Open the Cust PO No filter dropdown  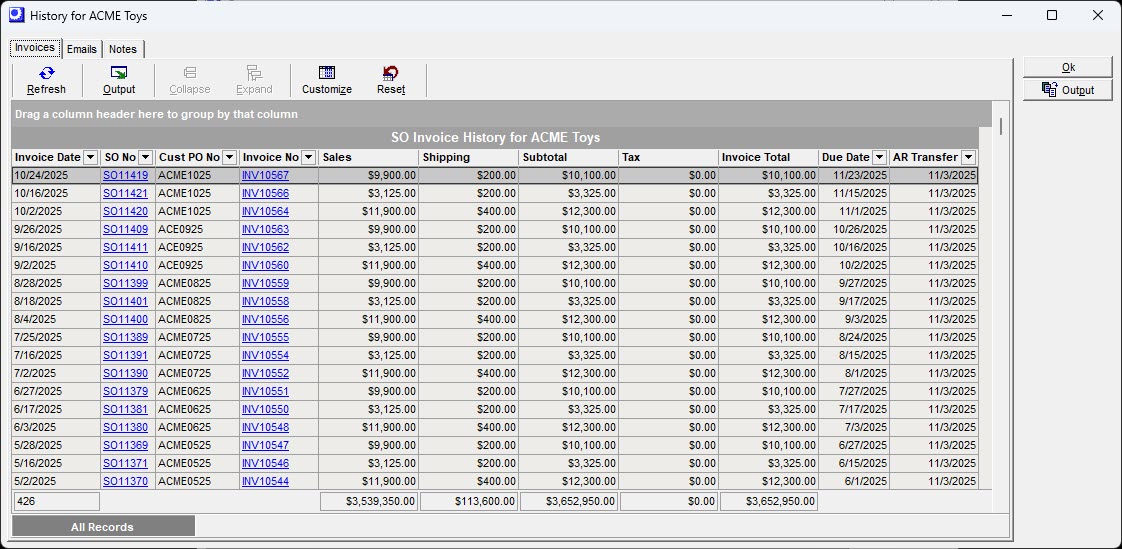pos(230,157)
